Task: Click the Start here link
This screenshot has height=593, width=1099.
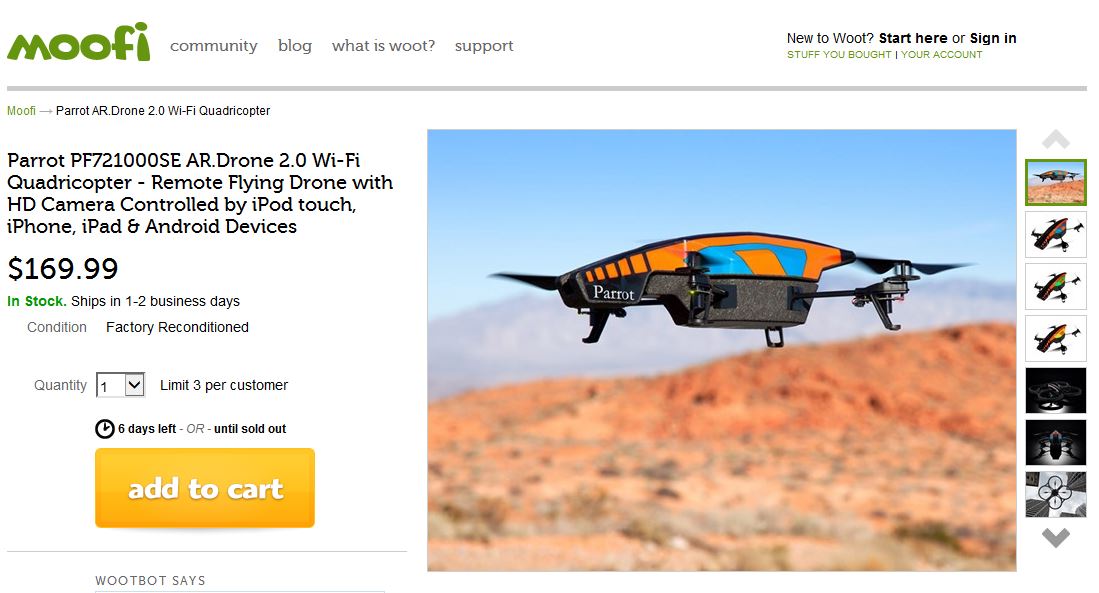Action: [913, 38]
